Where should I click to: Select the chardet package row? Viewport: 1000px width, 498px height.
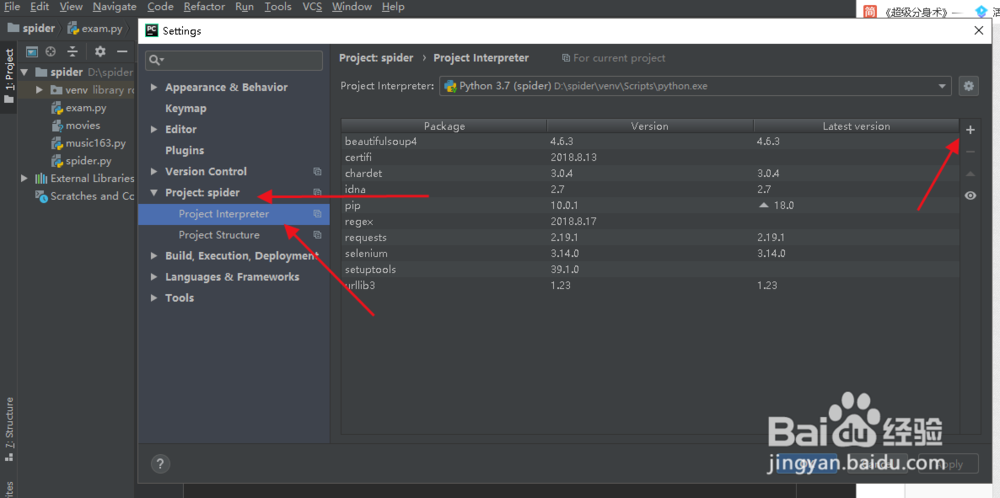pyautogui.click(x=650, y=173)
